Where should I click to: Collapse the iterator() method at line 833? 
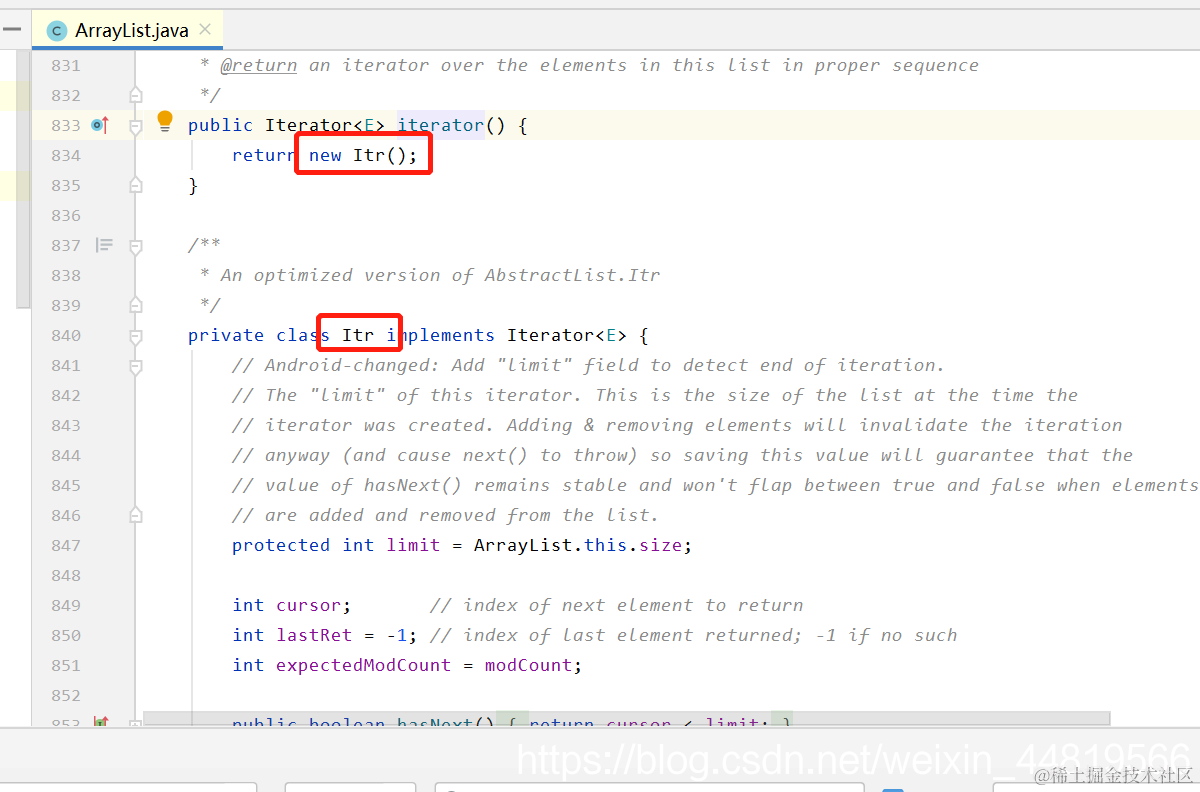(x=136, y=125)
